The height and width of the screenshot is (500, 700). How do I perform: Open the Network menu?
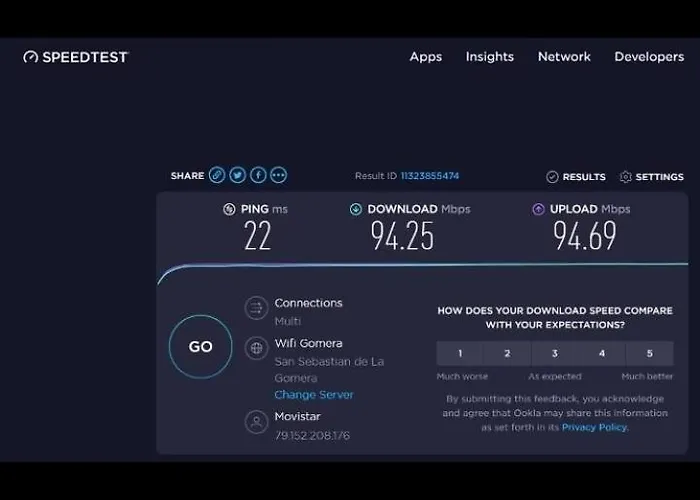[564, 57]
